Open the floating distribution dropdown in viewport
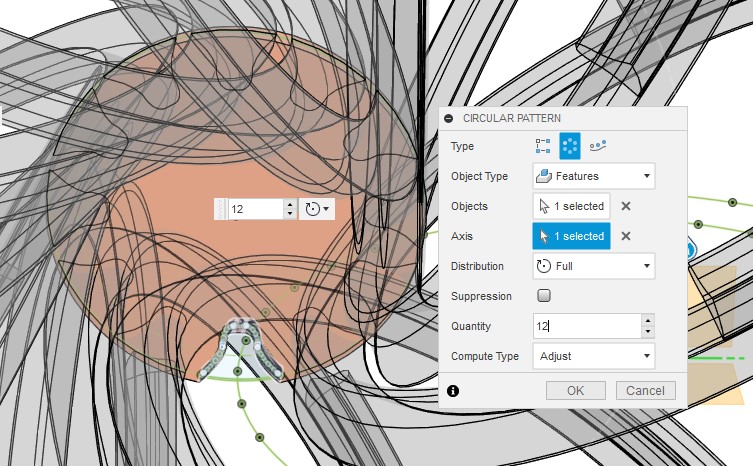 317,209
